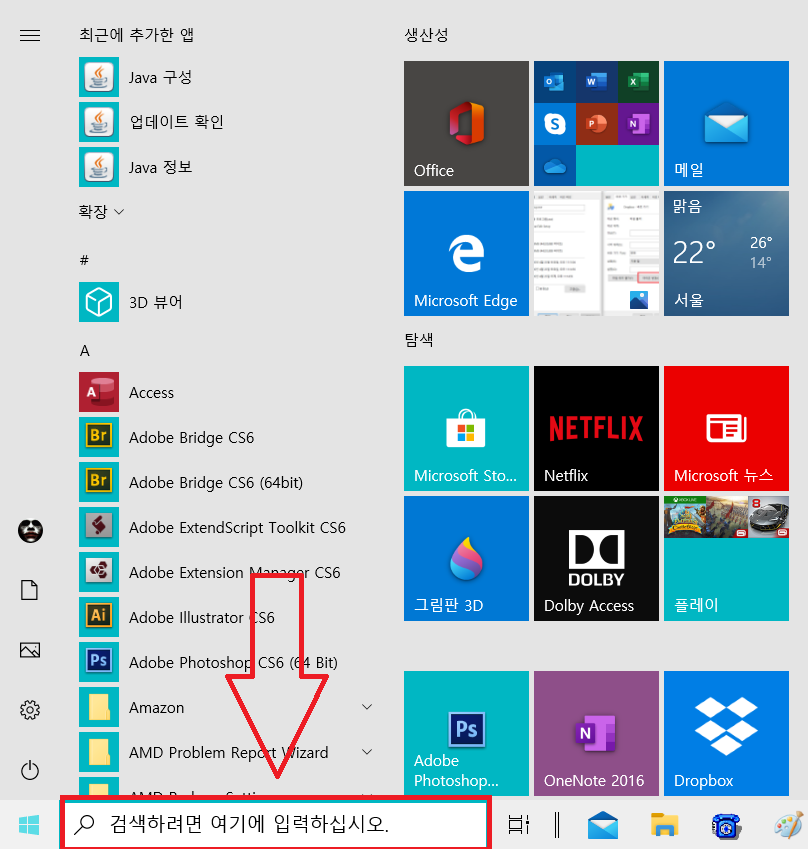Open the 서울 weather tile
808x849 pixels.
(726, 253)
